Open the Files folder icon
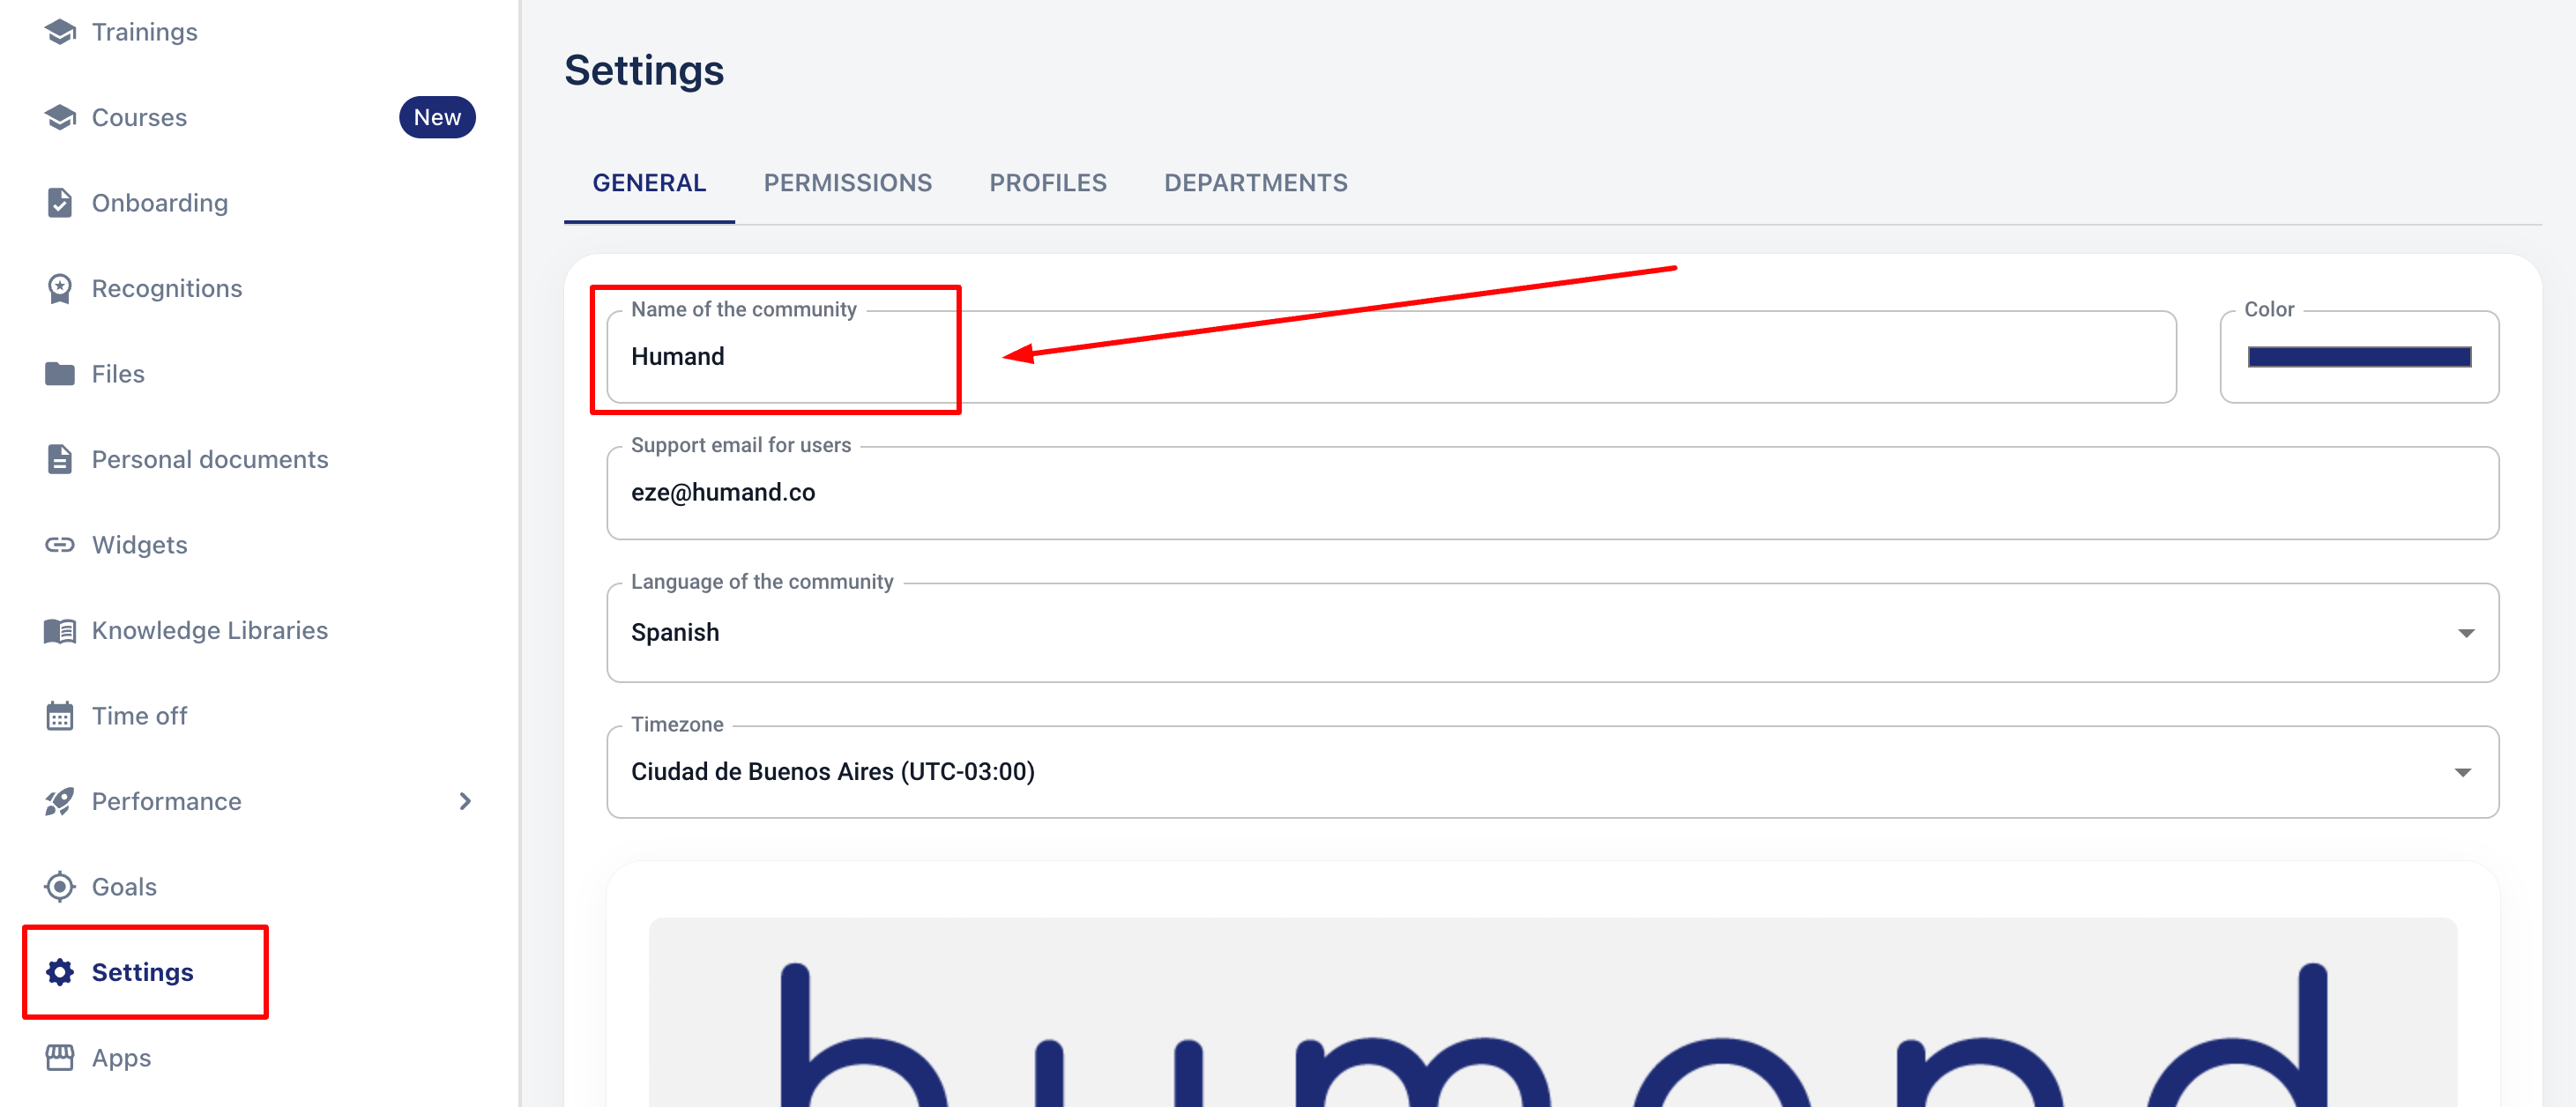This screenshot has height=1107, width=2576. pyautogui.click(x=60, y=374)
